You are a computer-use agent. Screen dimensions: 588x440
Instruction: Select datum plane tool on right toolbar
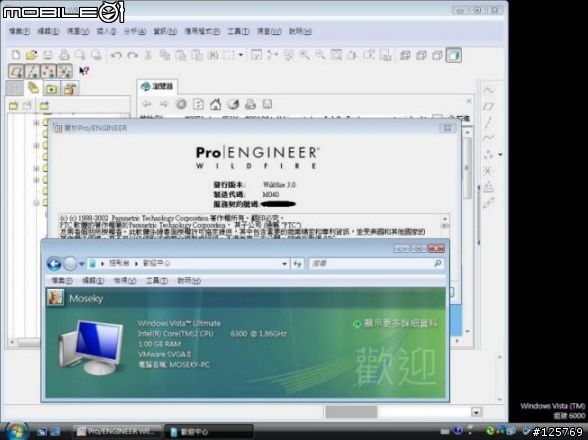click(488, 107)
